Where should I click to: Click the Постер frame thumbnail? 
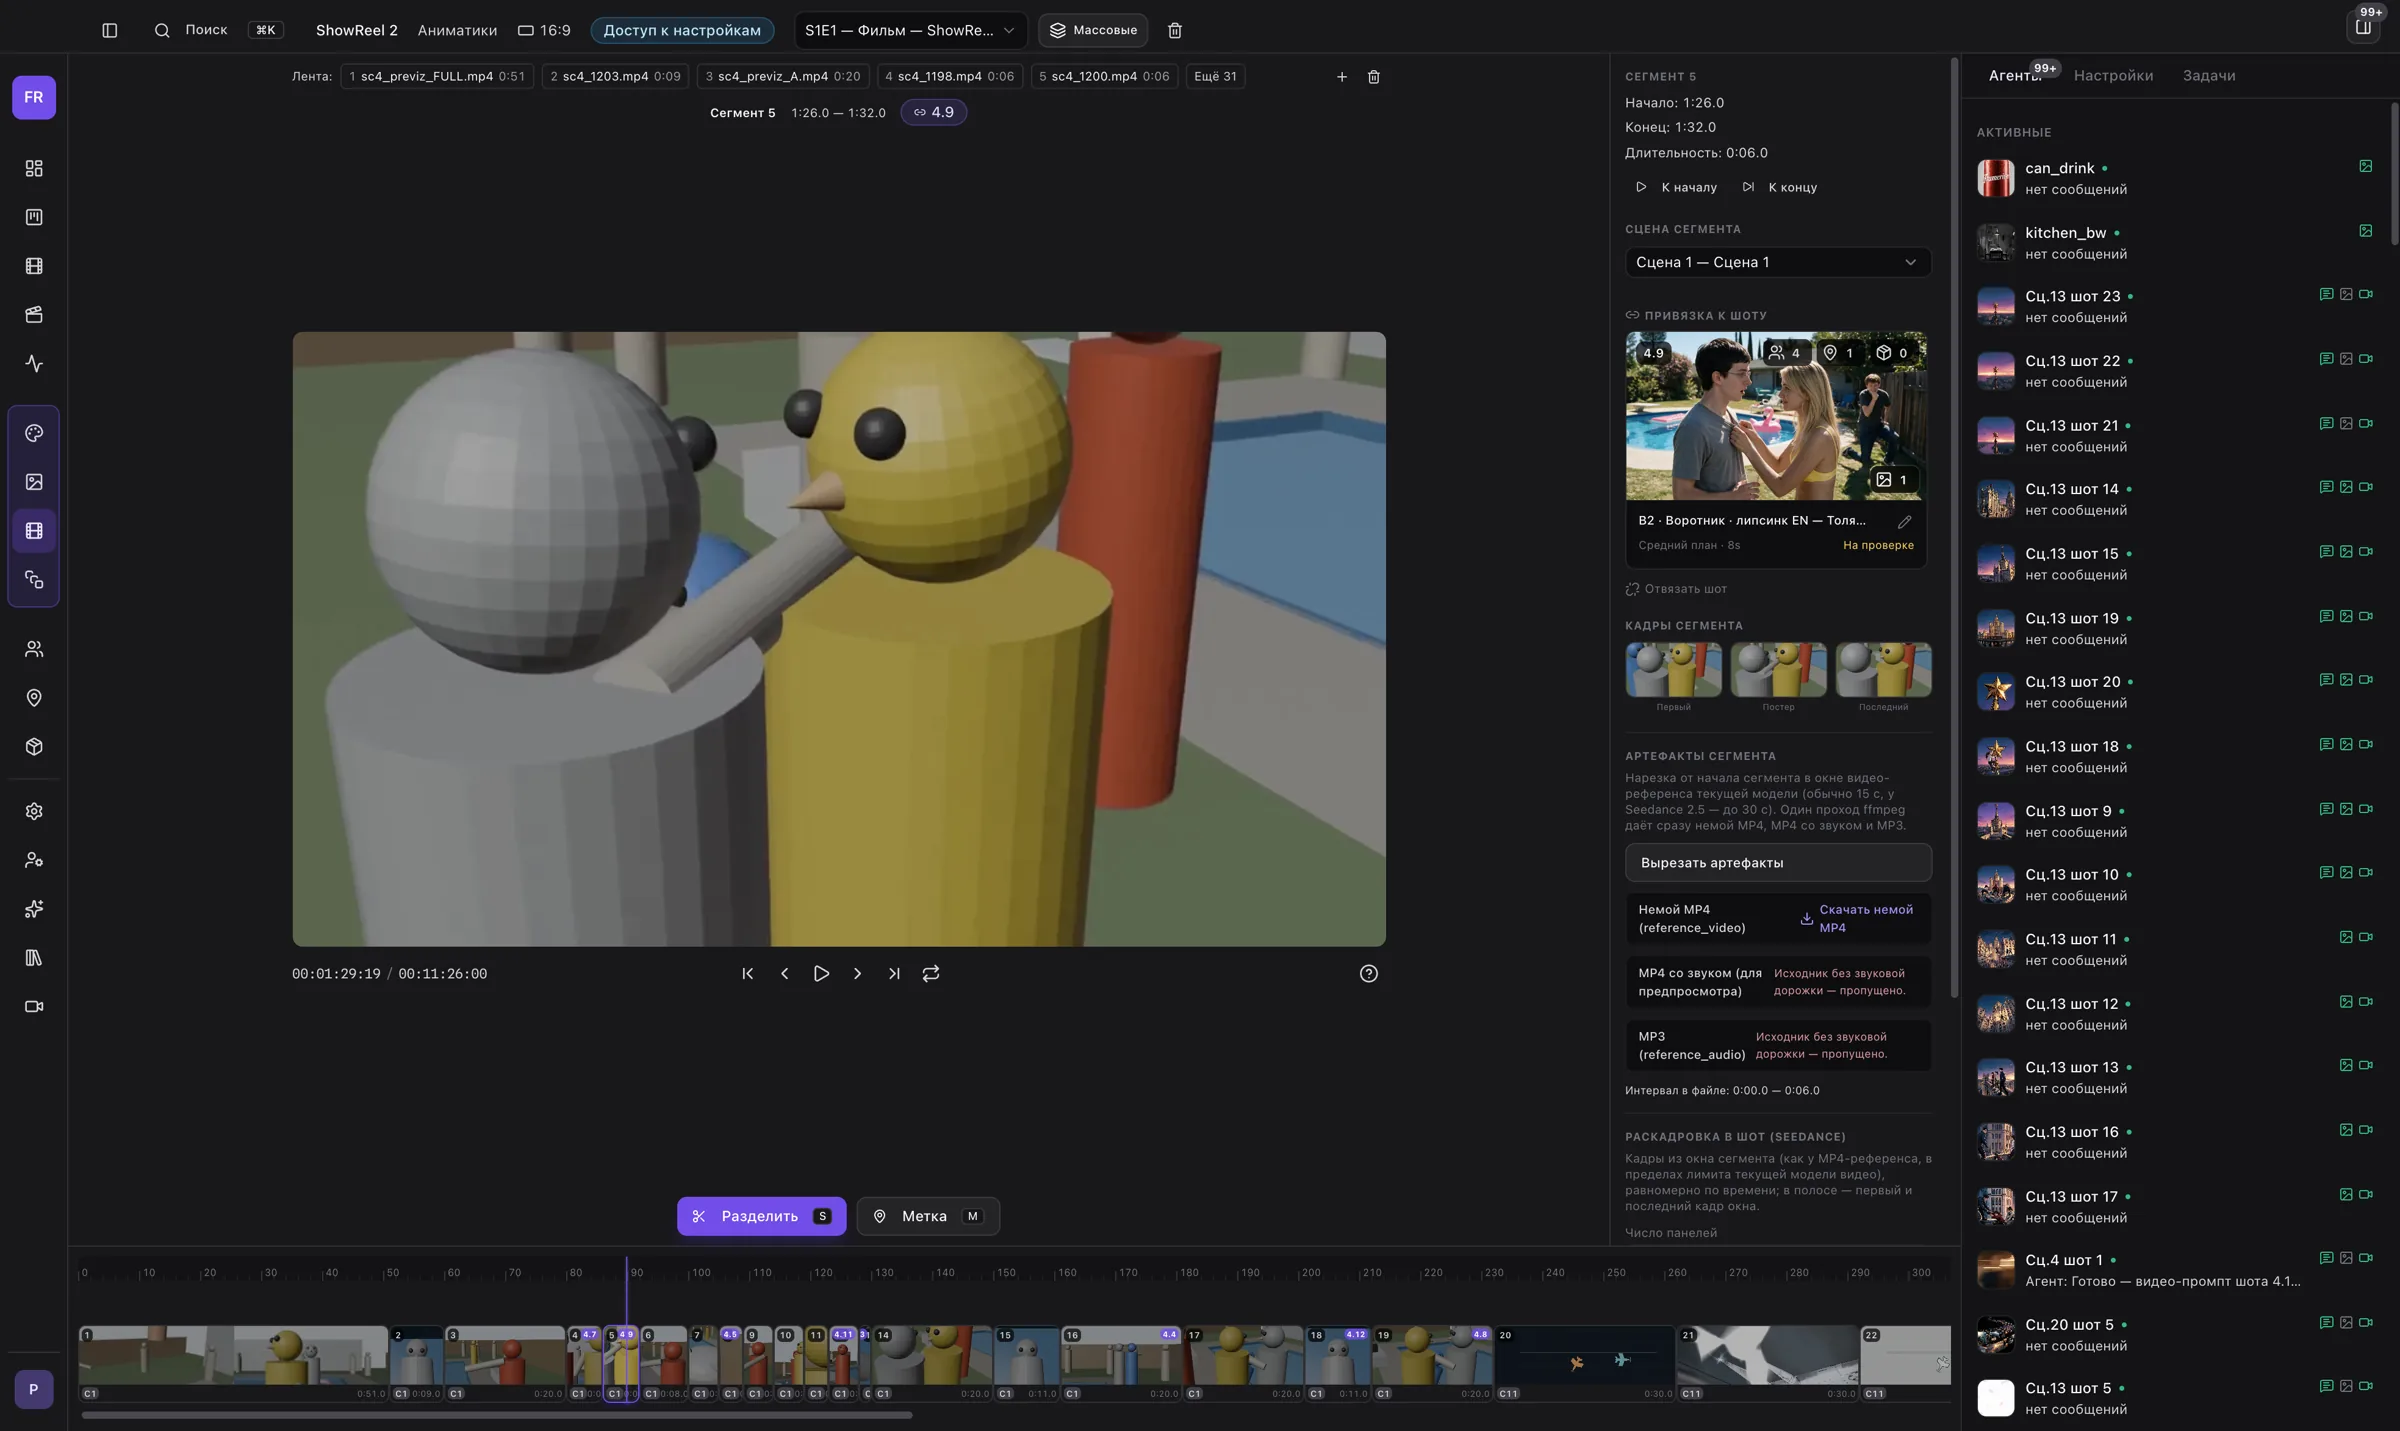pyautogui.click(x=1778, y=670)
